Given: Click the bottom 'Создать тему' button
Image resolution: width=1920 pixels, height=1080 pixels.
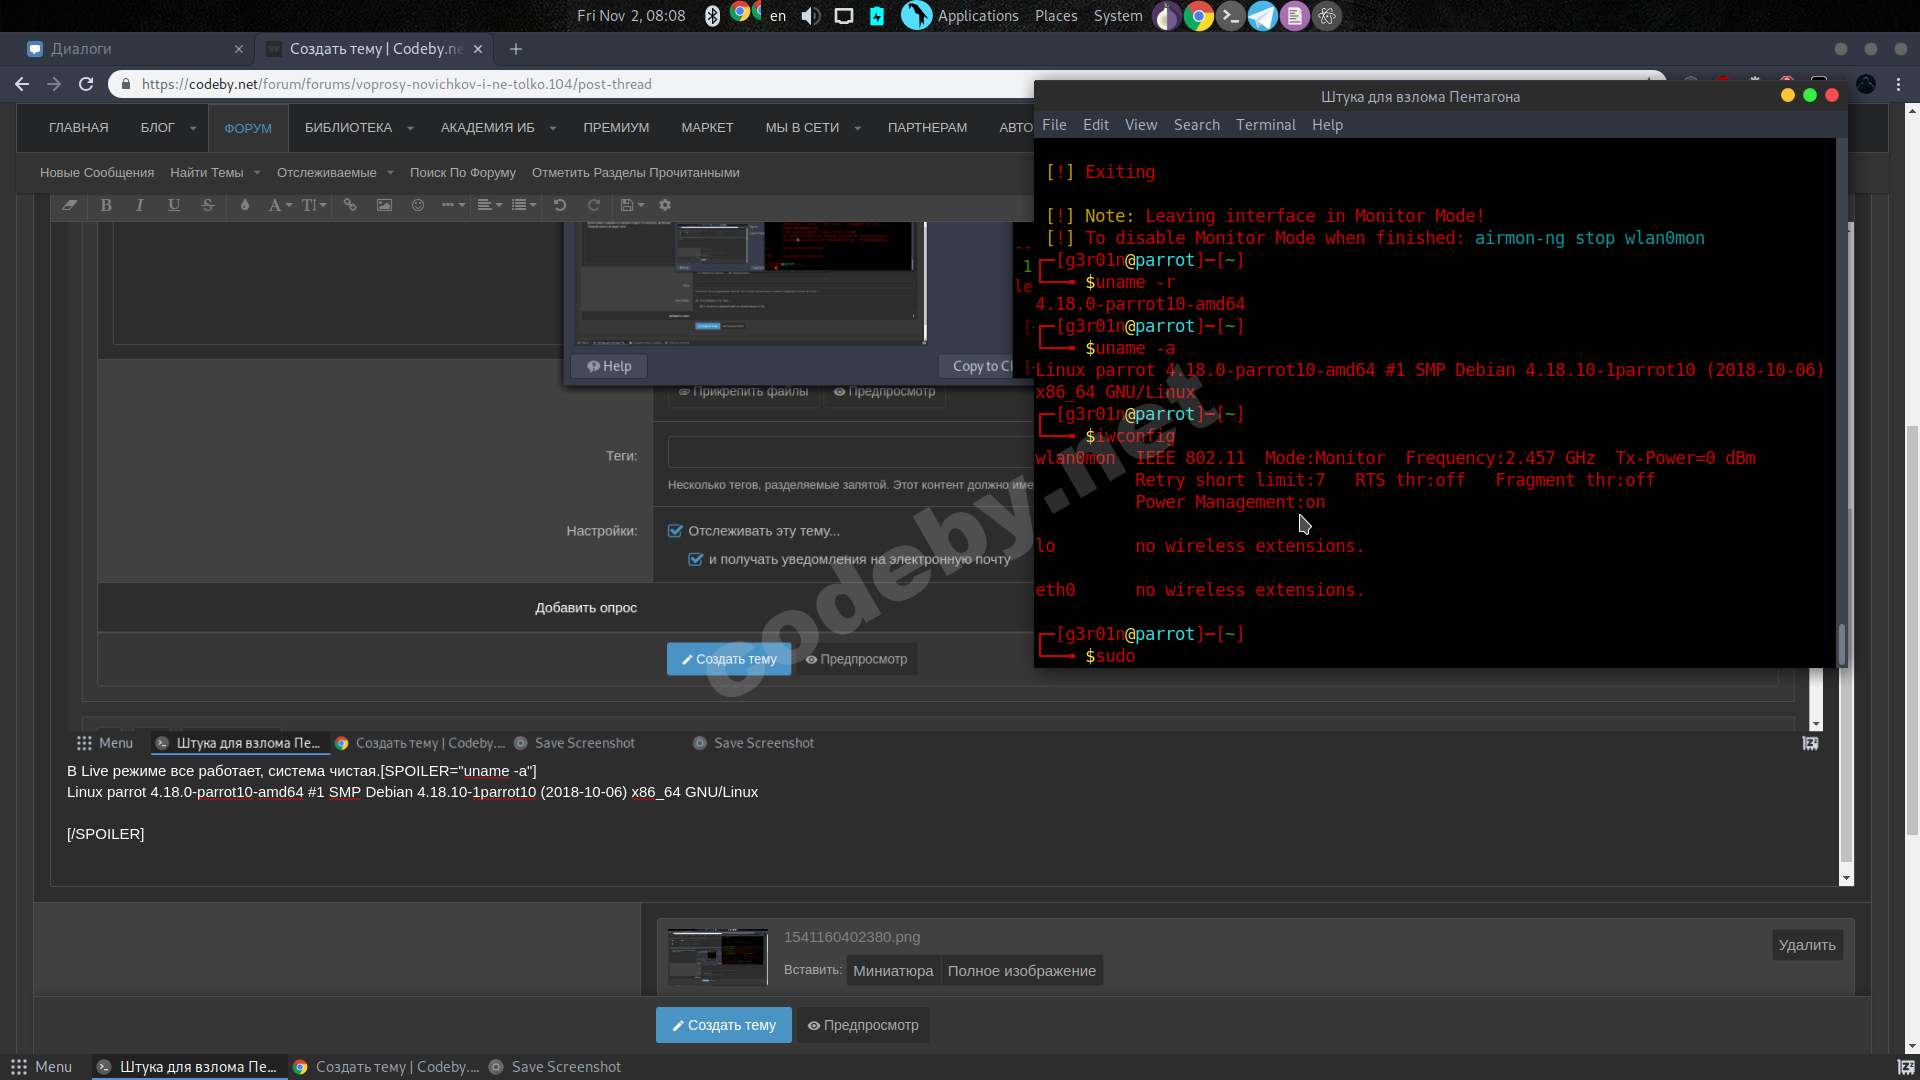Looking at the screenshot, I should tap(723, 1025).
